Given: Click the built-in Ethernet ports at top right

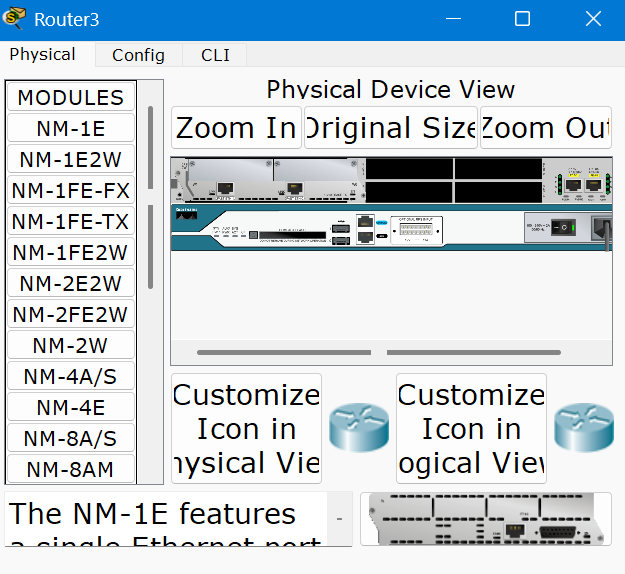Looking at the screenshot, I should click(583, 183).
